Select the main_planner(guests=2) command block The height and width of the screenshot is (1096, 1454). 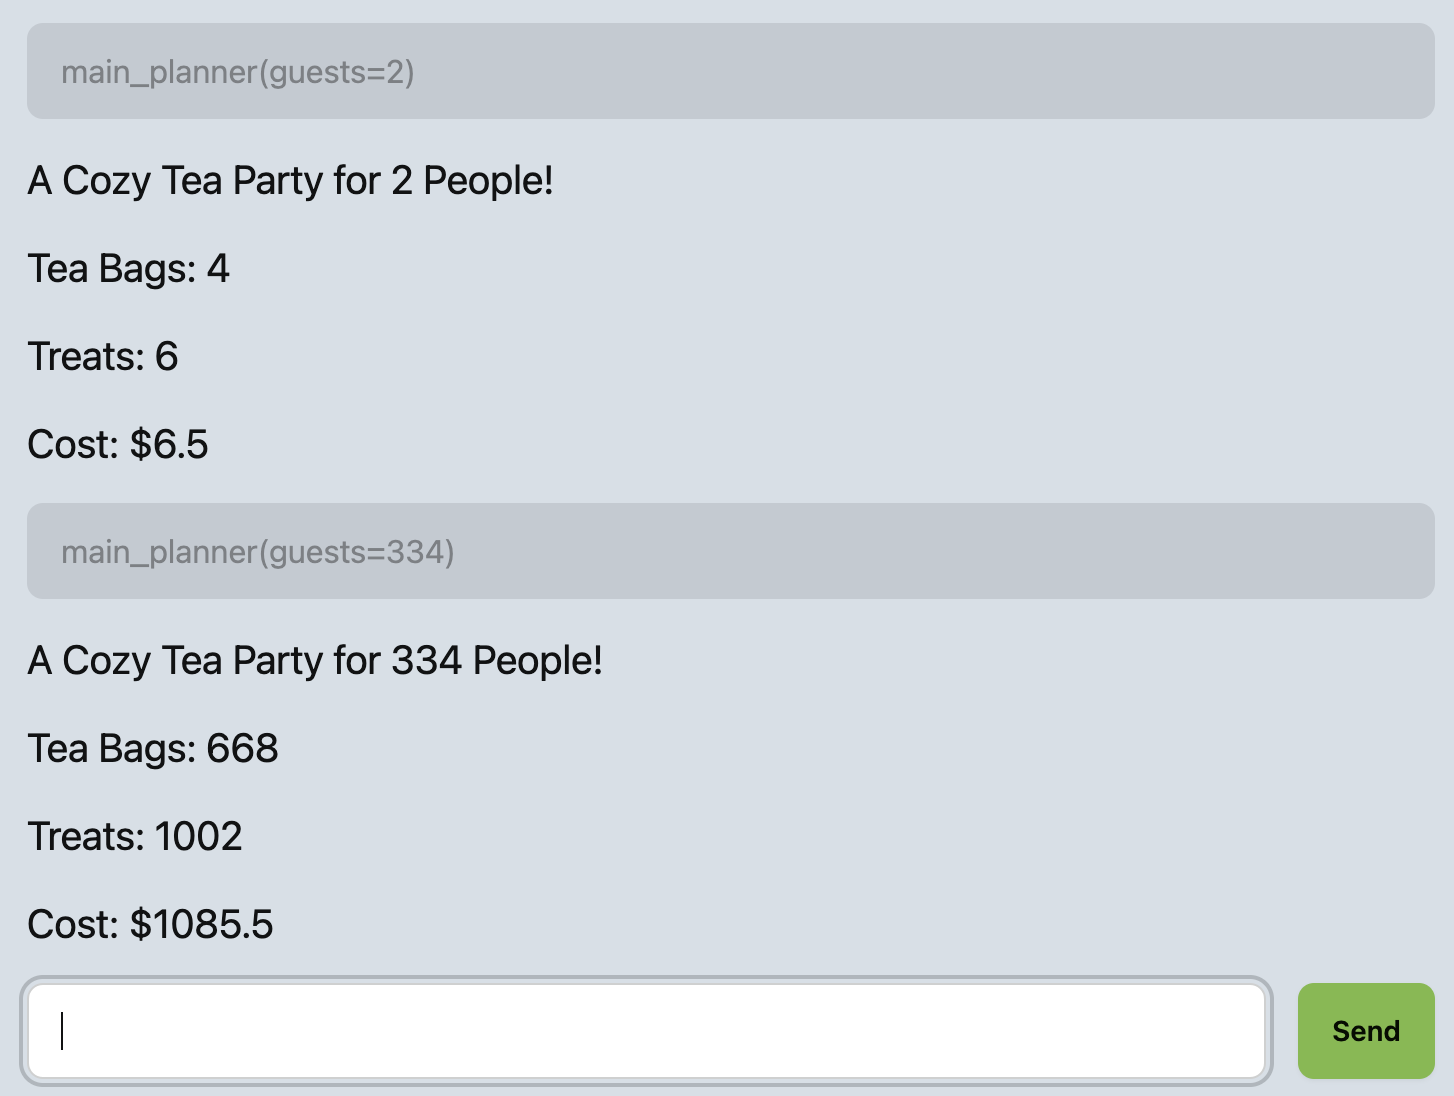point(730,72)
